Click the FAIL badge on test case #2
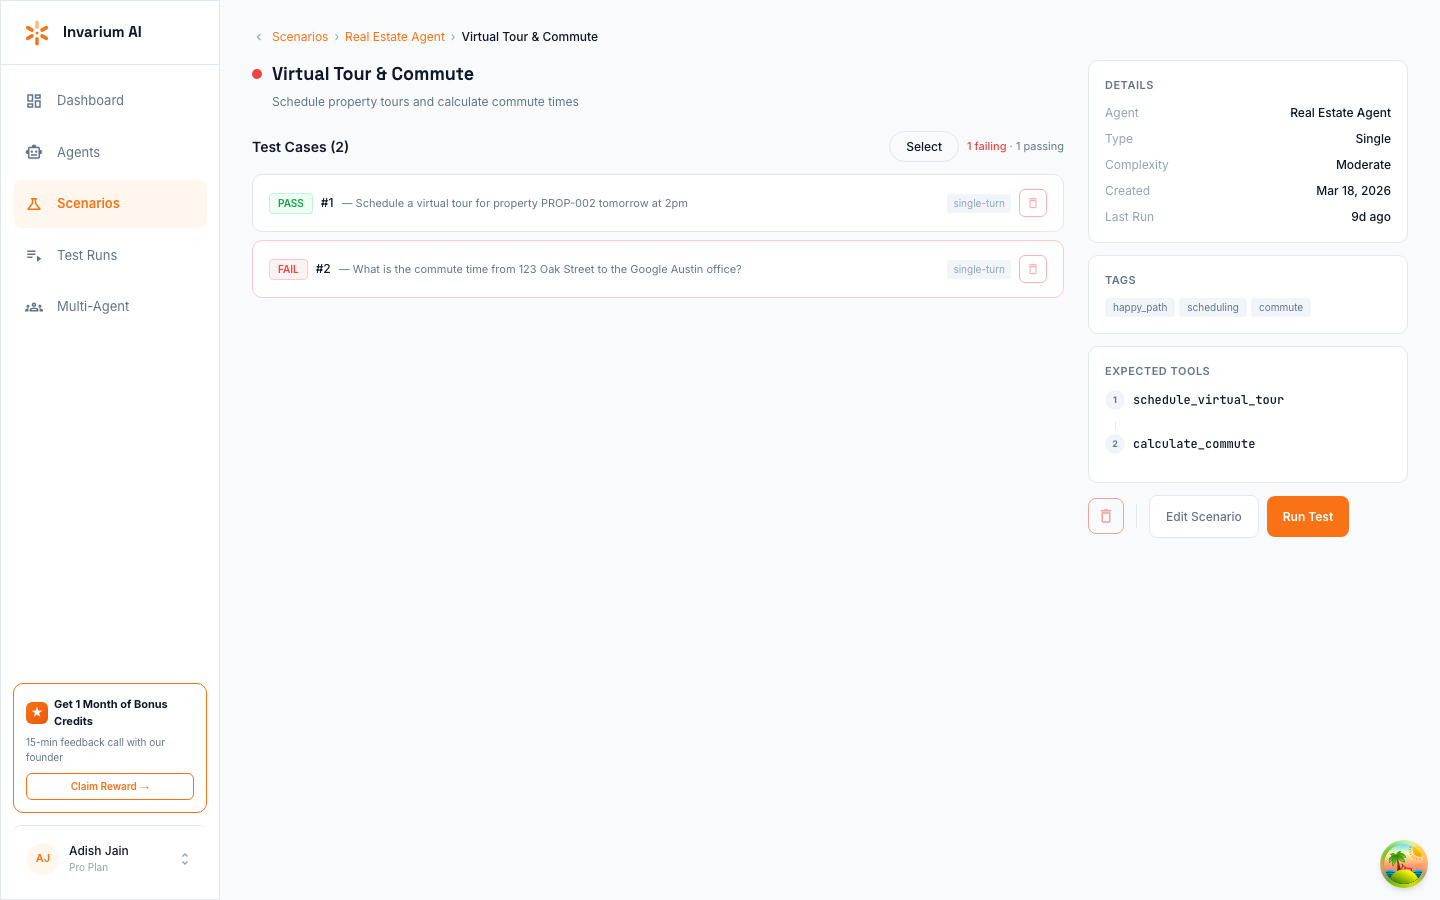 click(x=288, y=268)
